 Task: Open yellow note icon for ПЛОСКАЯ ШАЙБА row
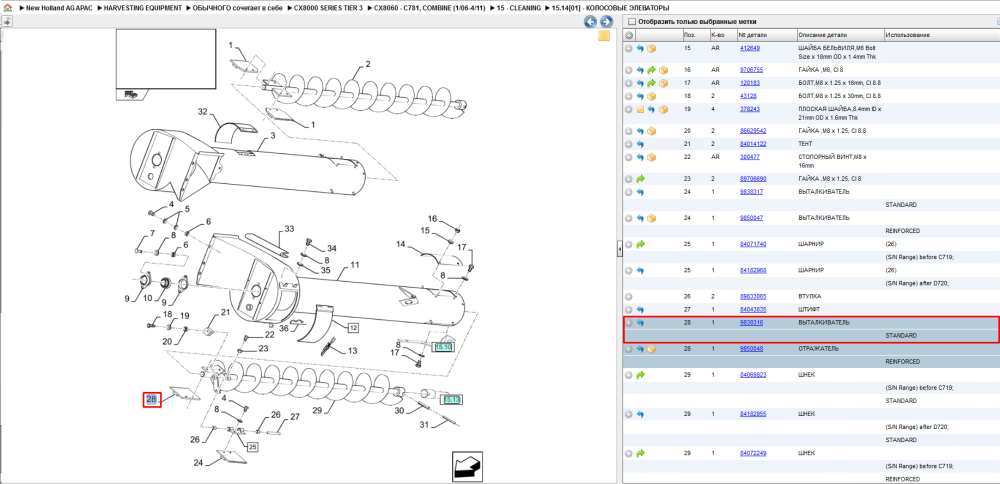click(640, 109)
